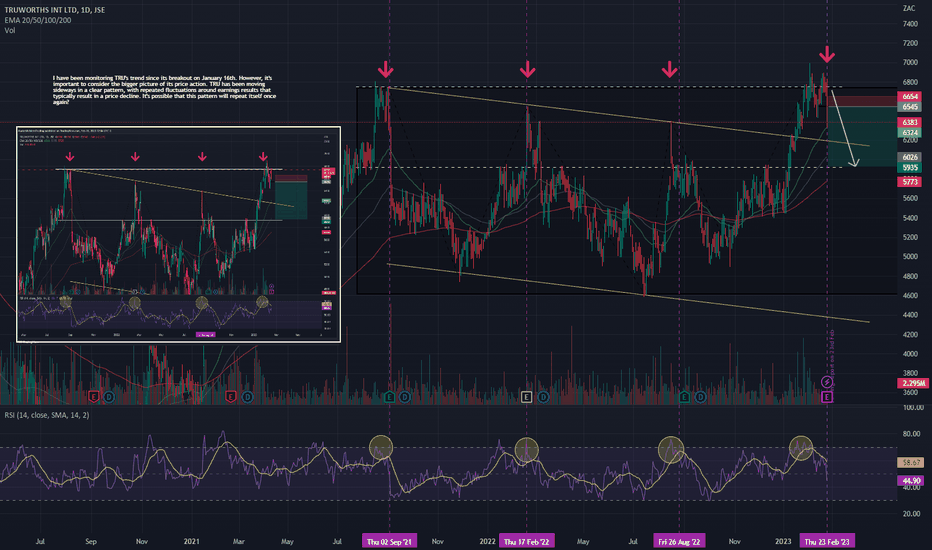This screenshot has height=550, width=932.
Task: Click the red earnings E marker near Mar 2021
Action: [231, 397]
